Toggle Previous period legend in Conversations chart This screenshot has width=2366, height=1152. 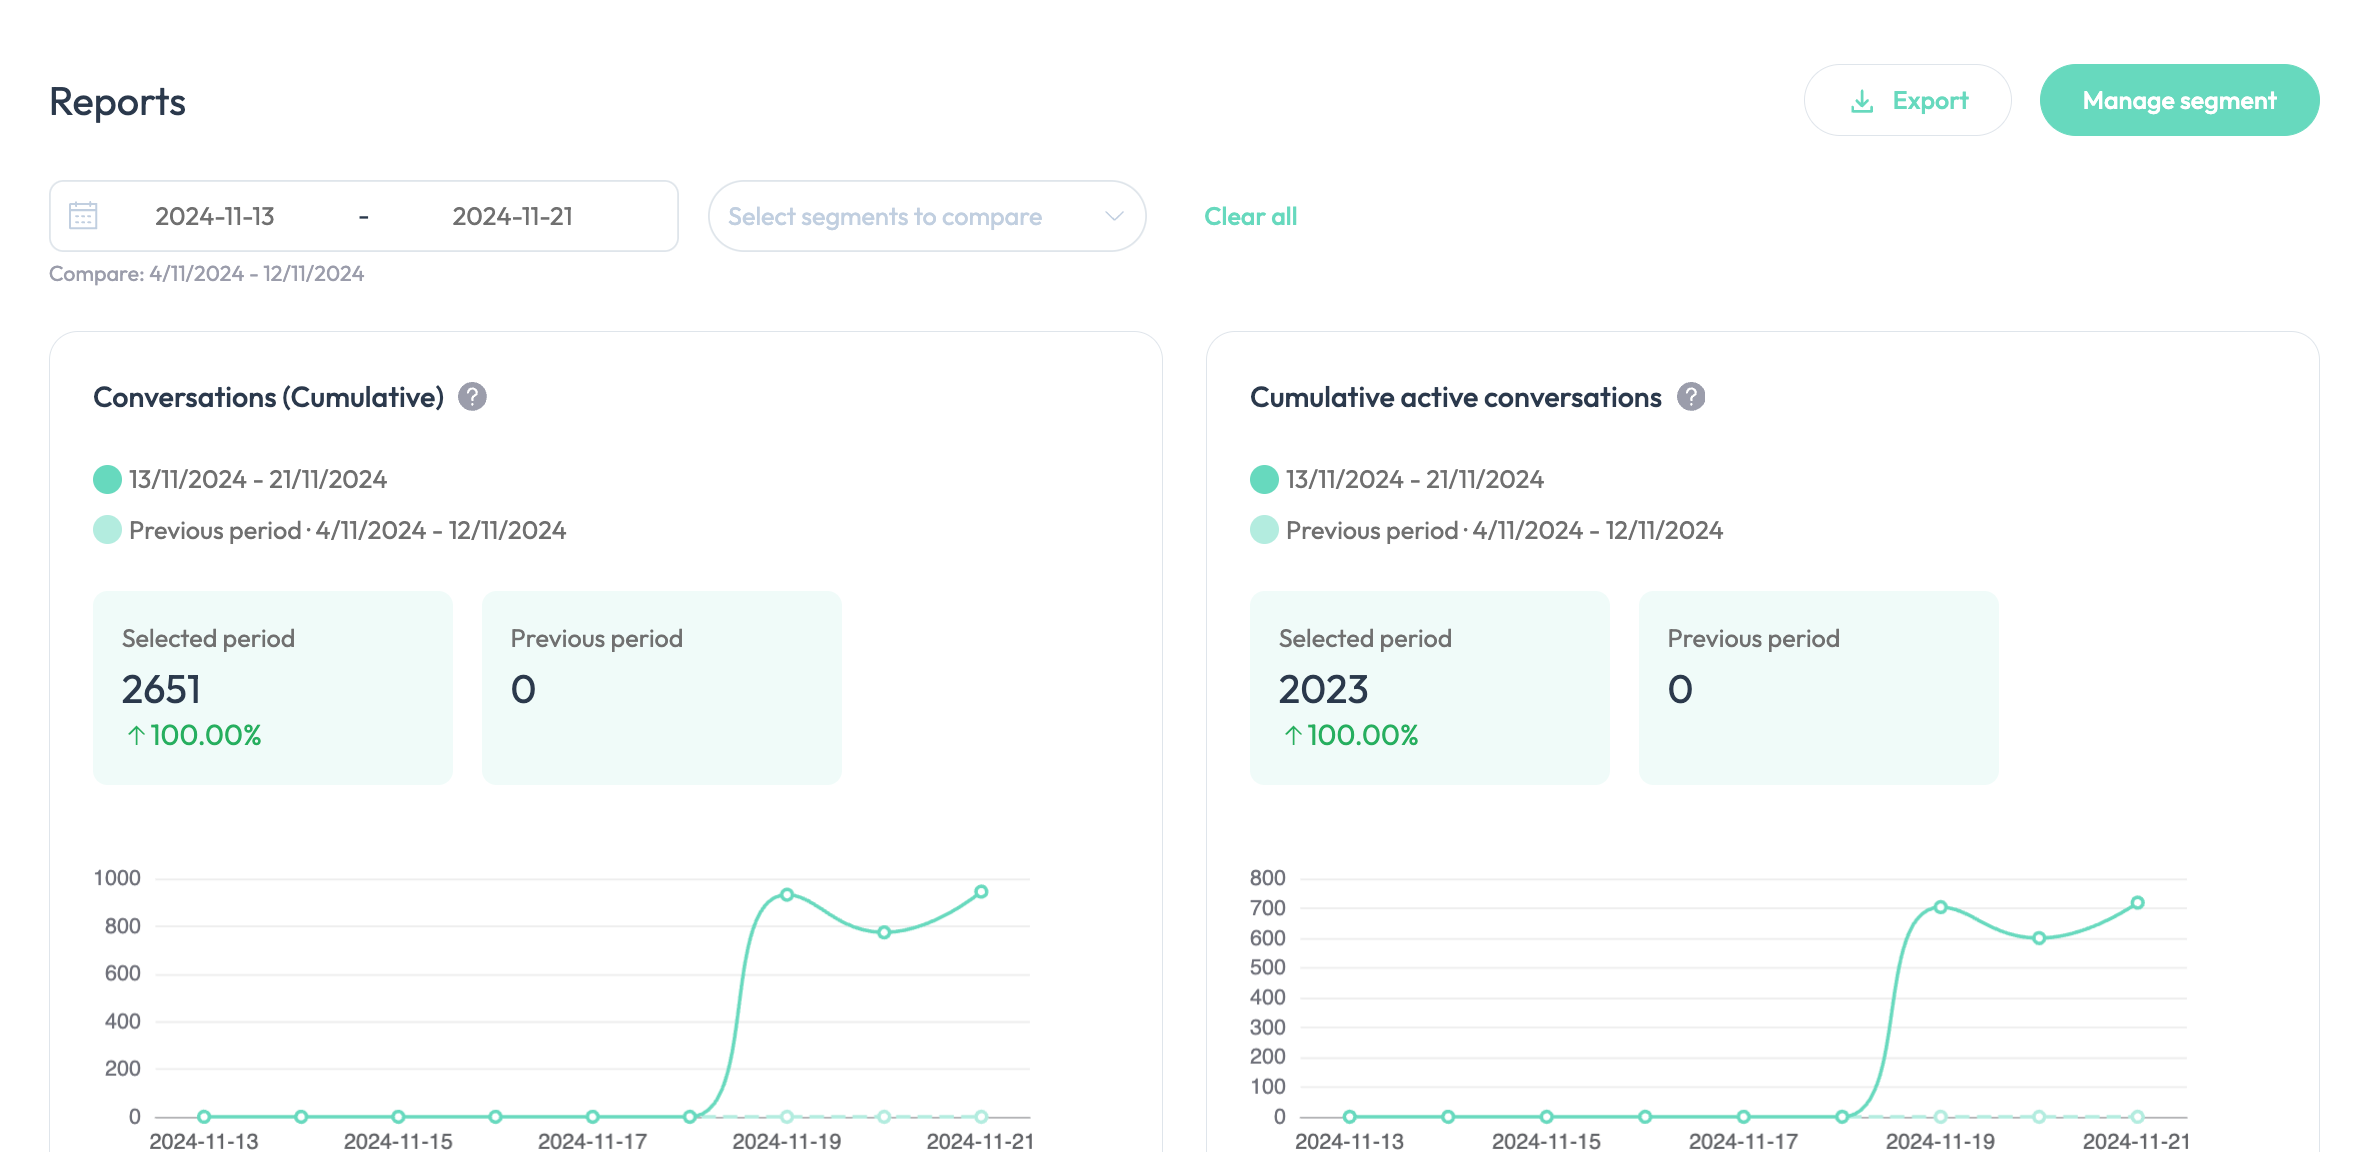(329, 530)
